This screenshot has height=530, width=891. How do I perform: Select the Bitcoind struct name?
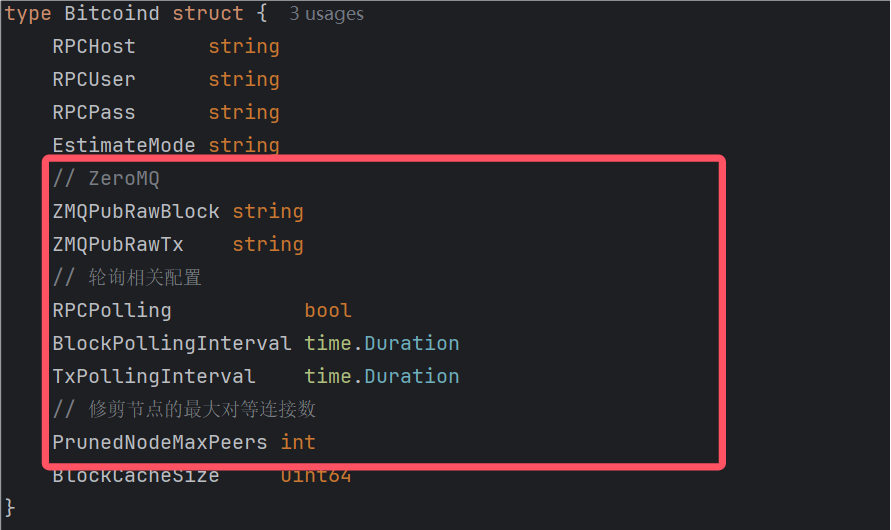112,13
